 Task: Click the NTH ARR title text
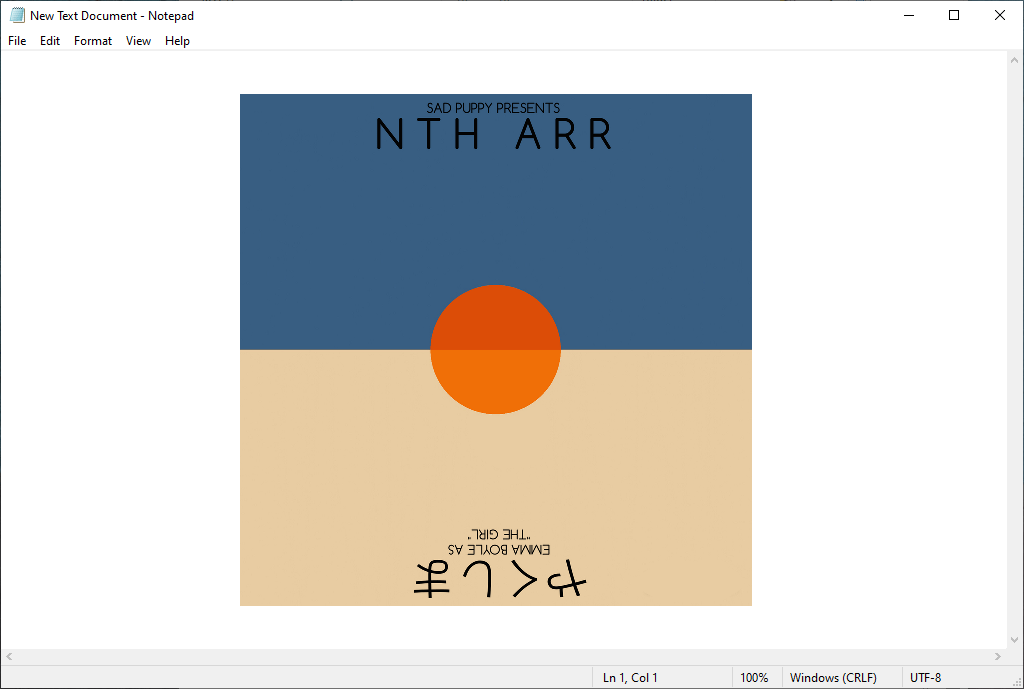coord(494,135)
